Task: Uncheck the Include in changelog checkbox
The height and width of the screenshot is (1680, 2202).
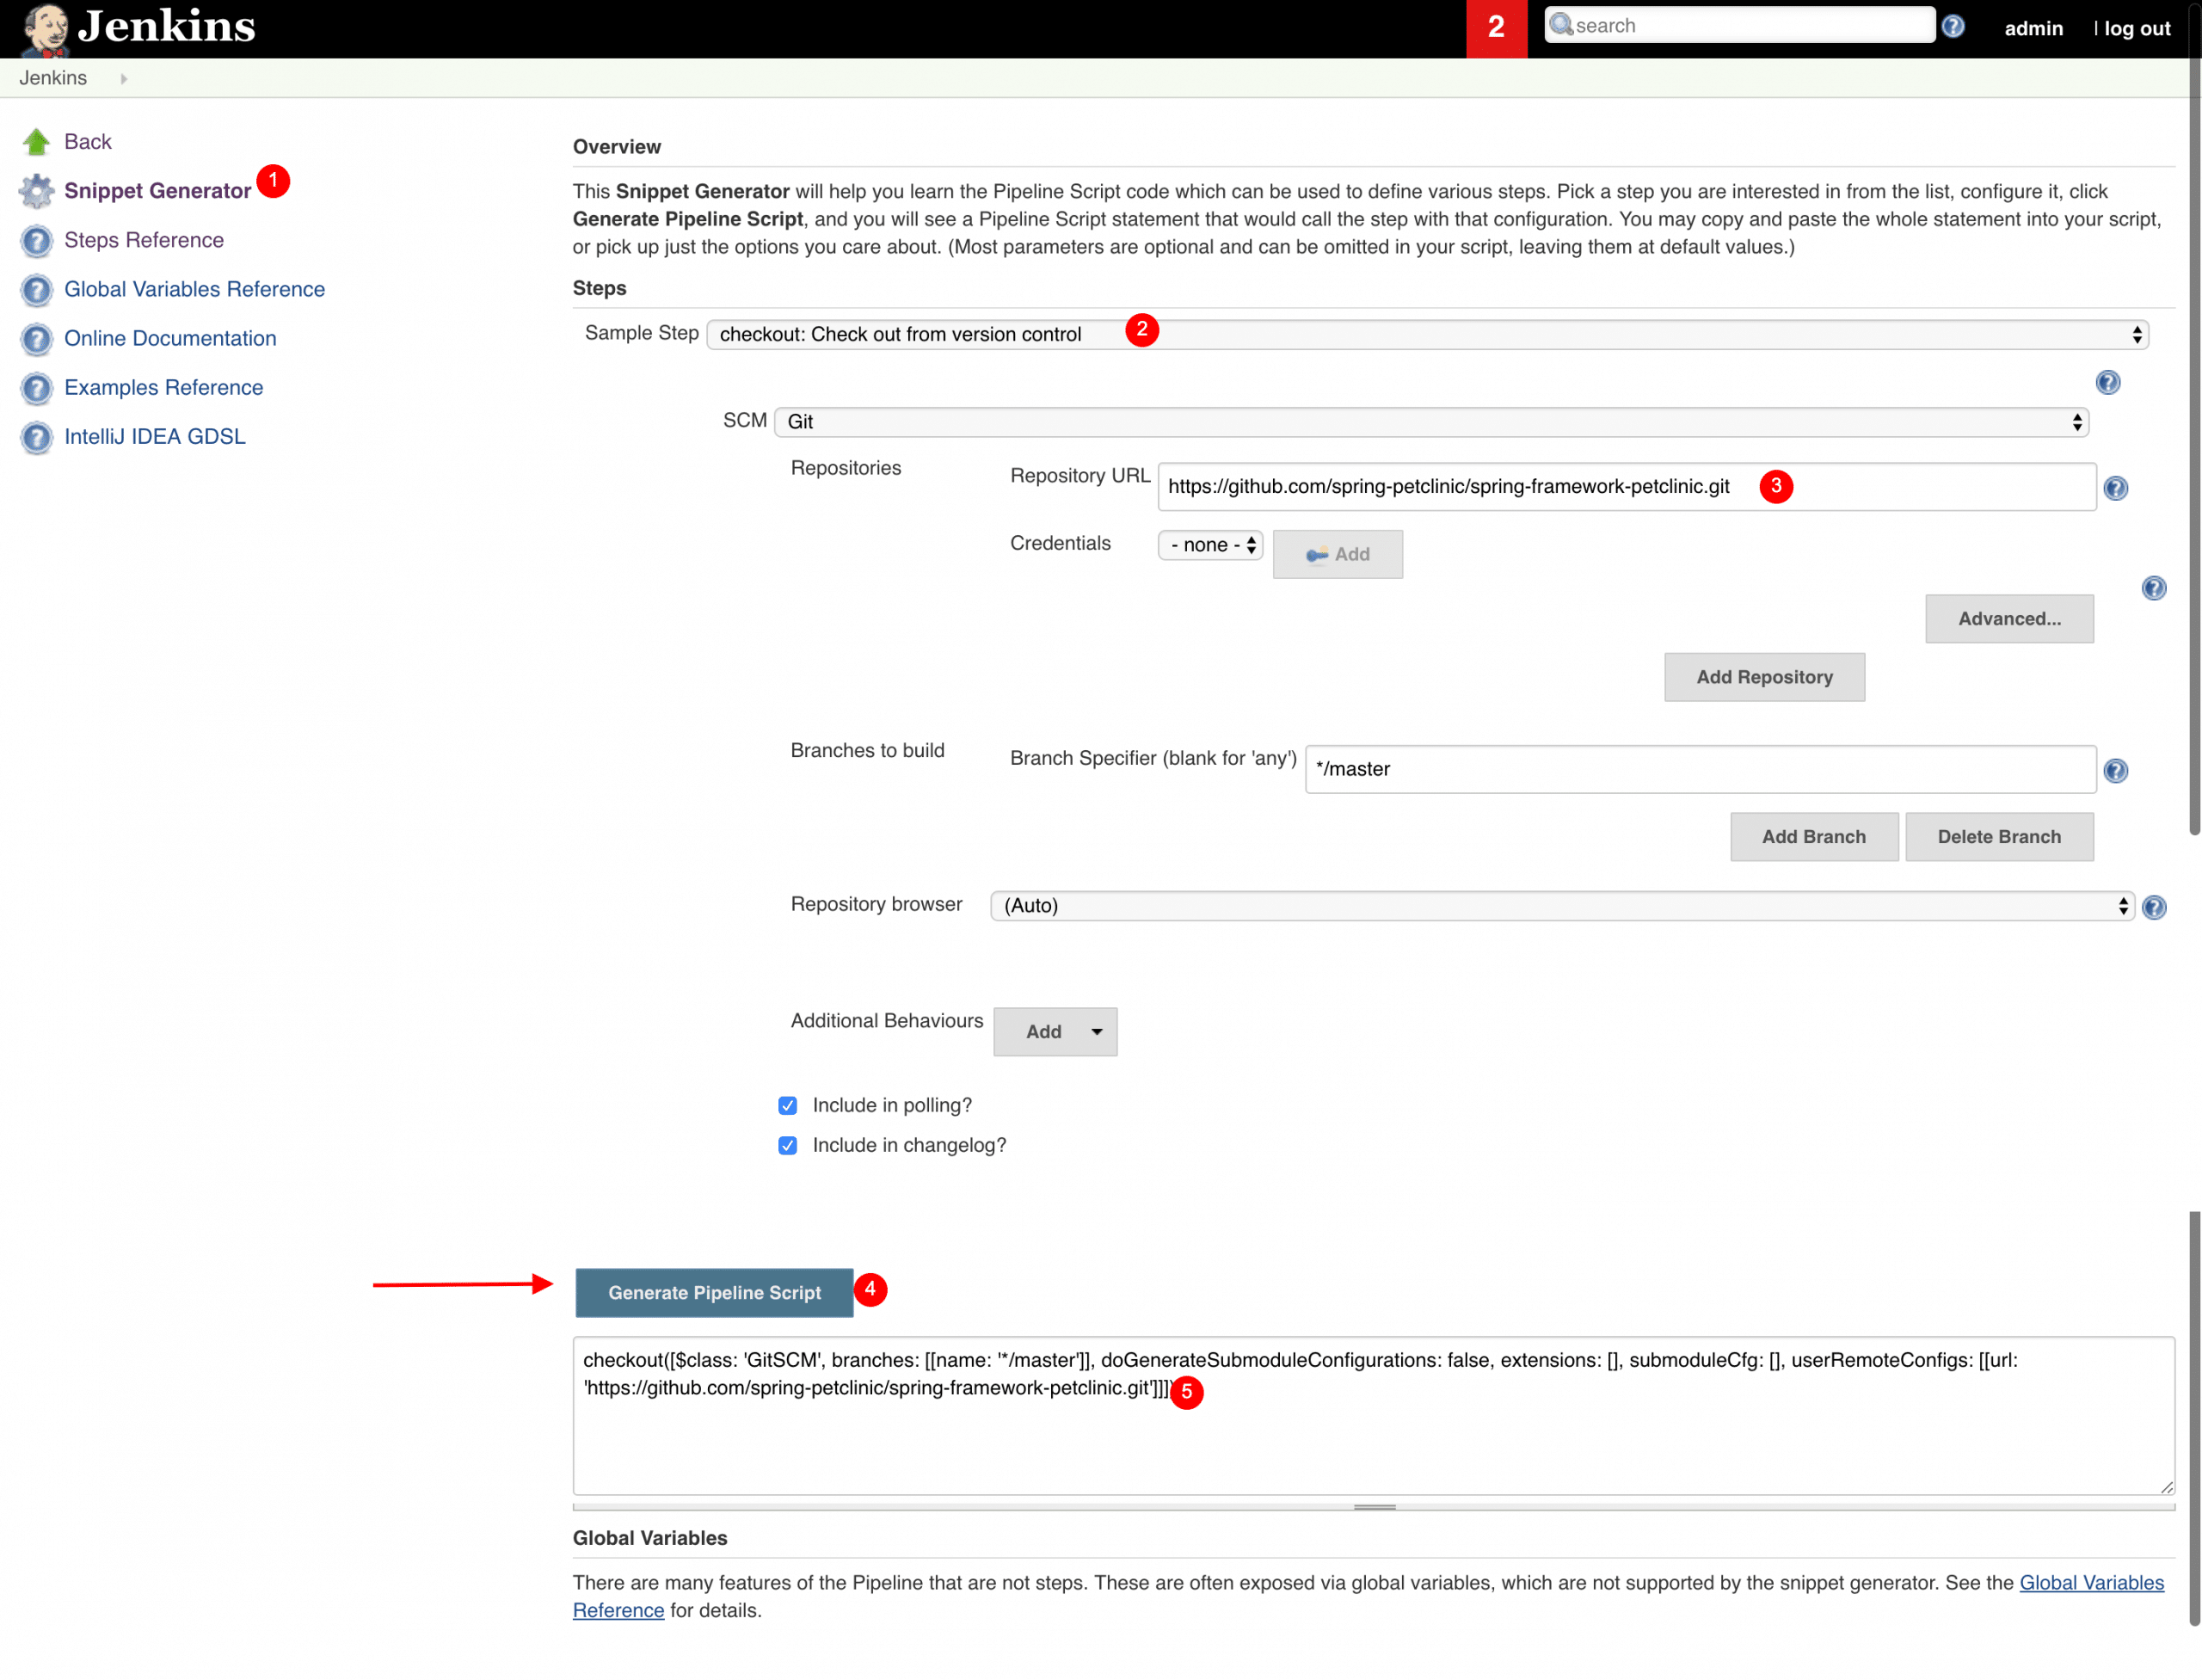Action: click(x=788, y=1145)
